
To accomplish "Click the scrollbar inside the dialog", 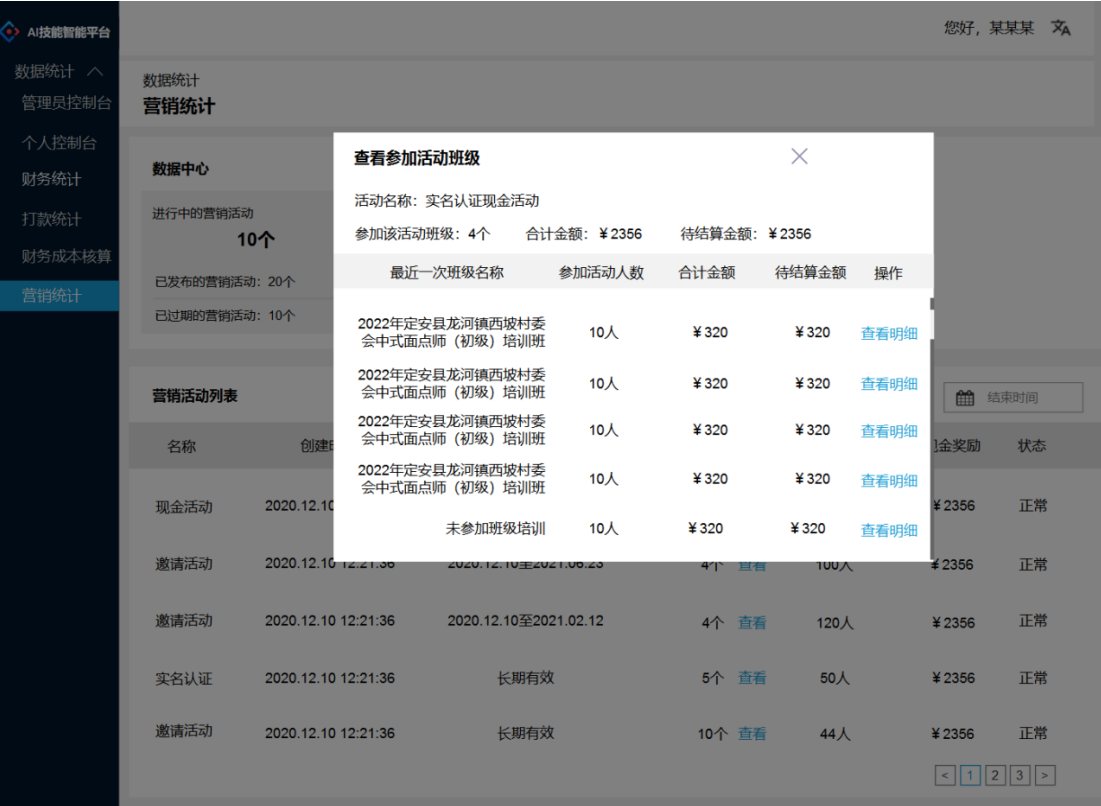I will (x=930, y=320).
